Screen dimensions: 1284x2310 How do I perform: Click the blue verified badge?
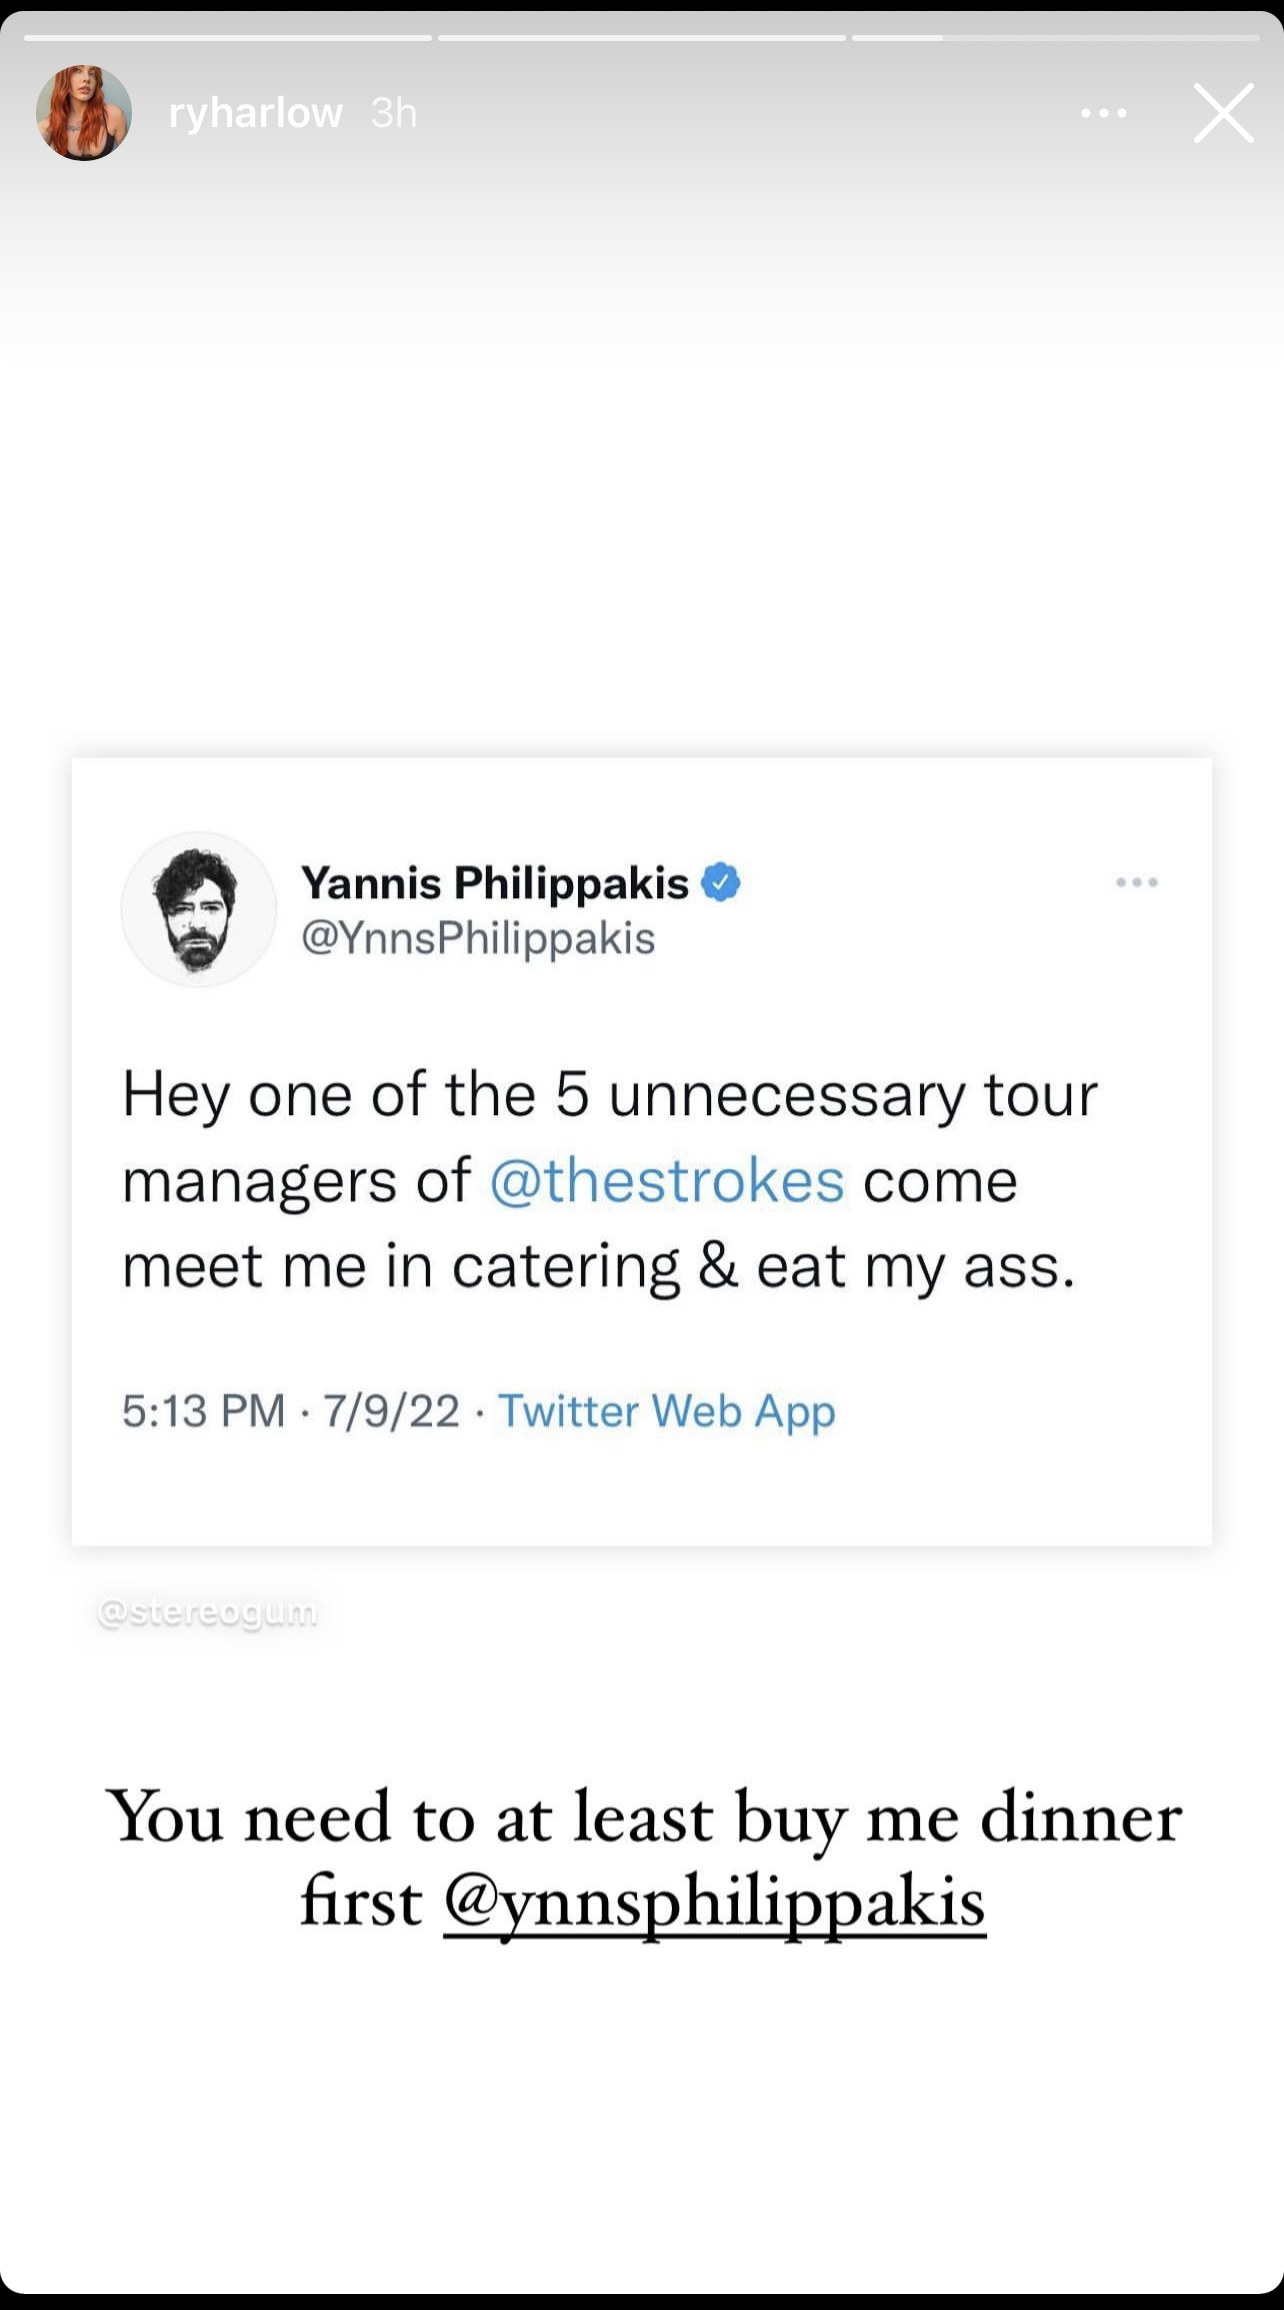click(721, 882)
